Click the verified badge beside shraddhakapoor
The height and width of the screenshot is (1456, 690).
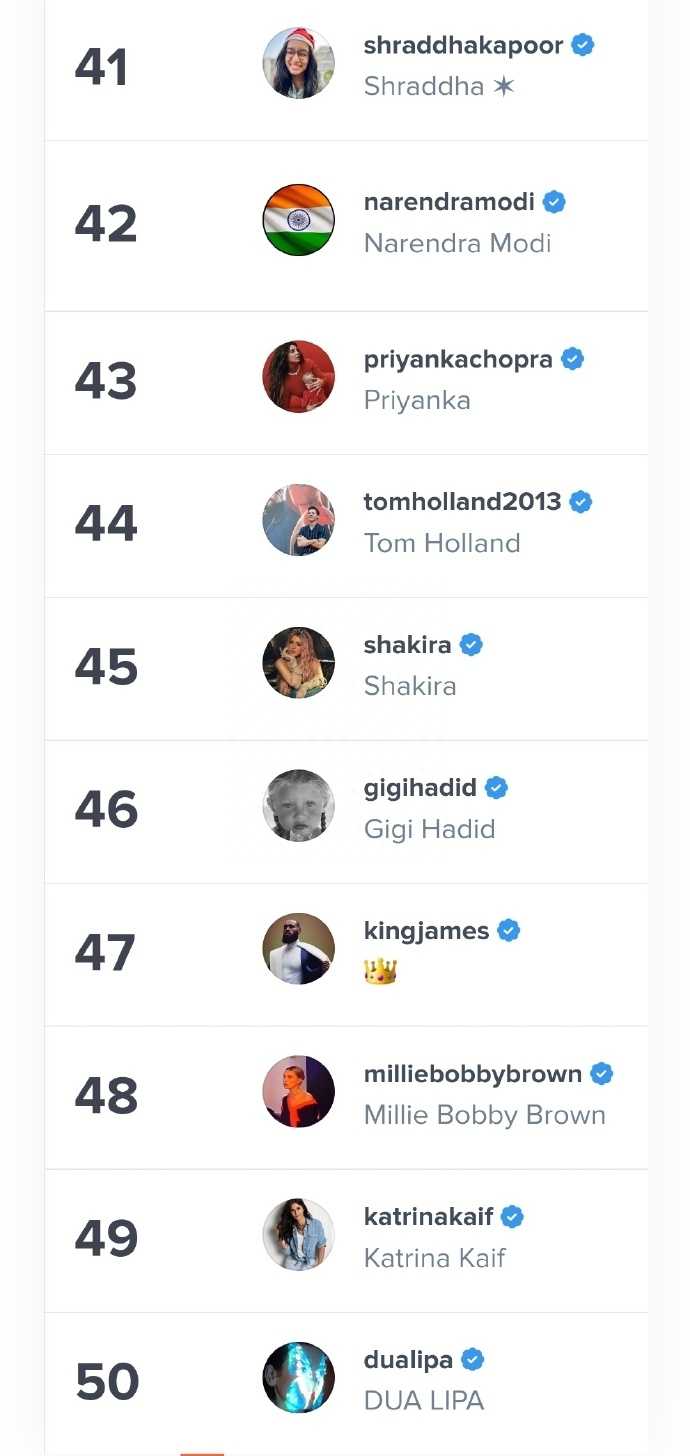(x=583, y=45)
